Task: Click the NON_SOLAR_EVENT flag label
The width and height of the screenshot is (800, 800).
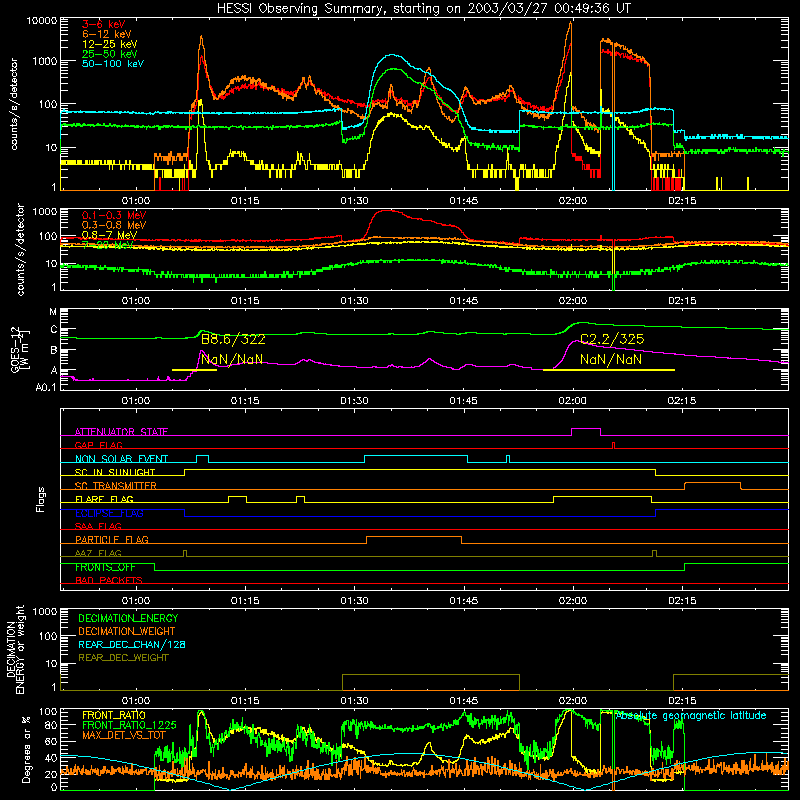Action: [121, 459]
